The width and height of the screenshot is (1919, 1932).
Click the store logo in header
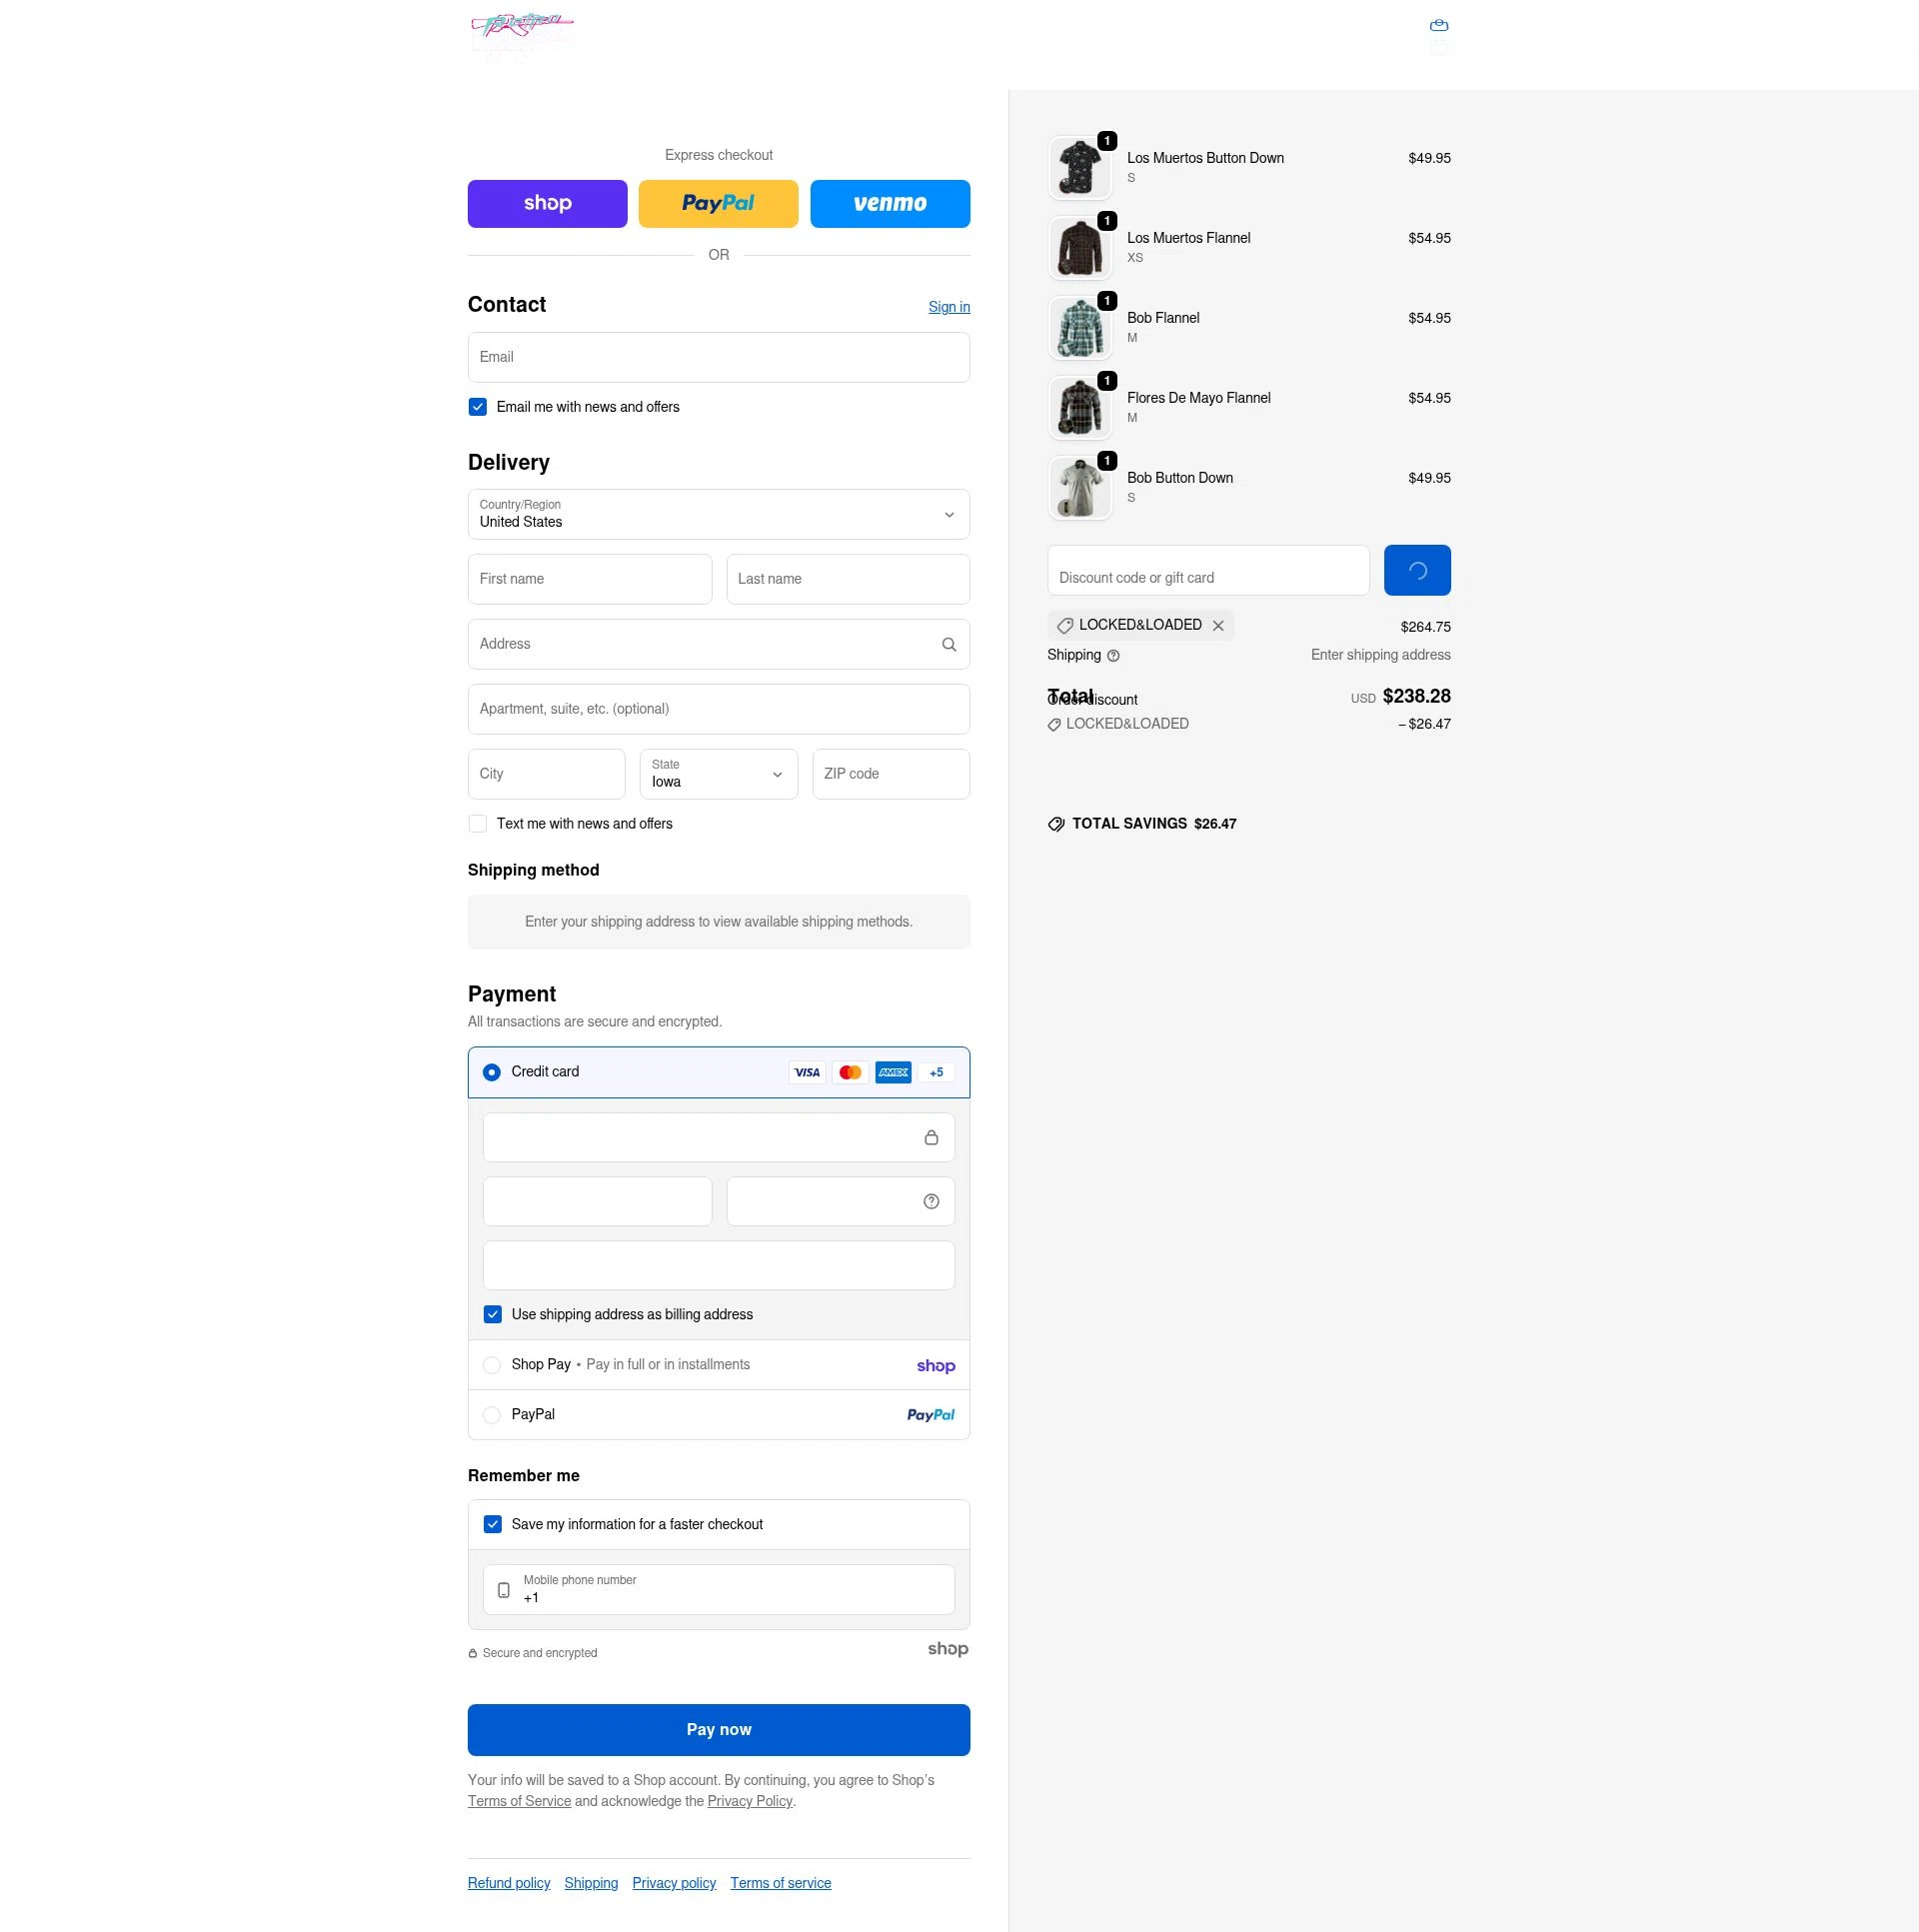[x=522, y=26]
